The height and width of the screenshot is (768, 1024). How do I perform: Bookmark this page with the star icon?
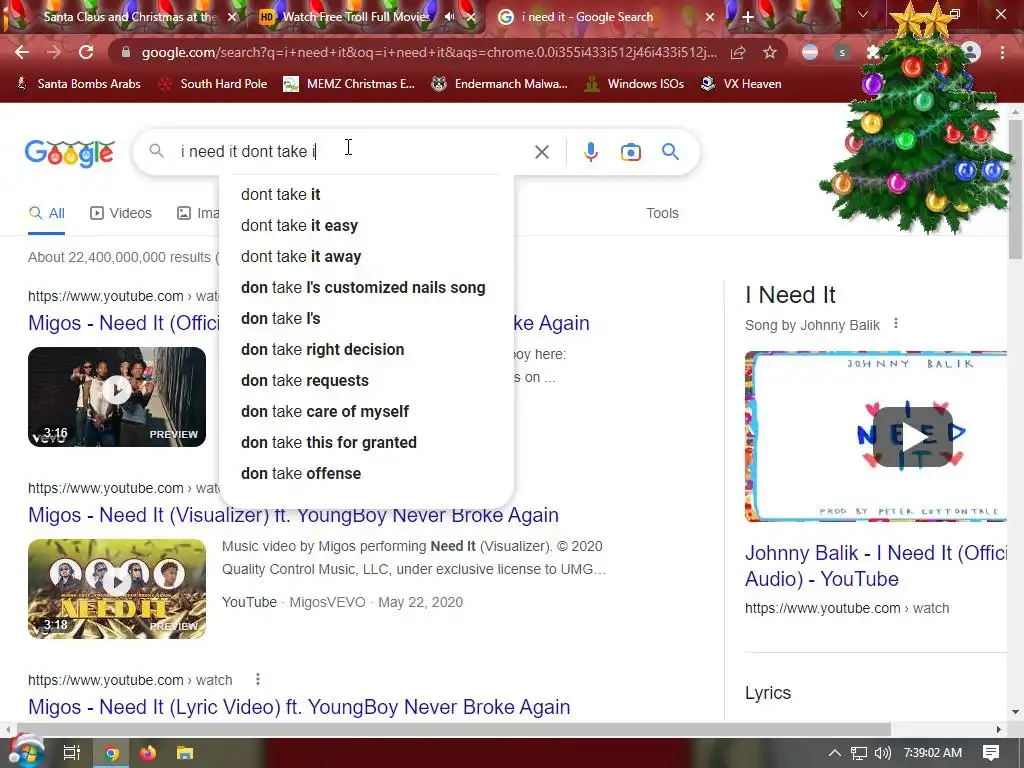coord(770,52)
